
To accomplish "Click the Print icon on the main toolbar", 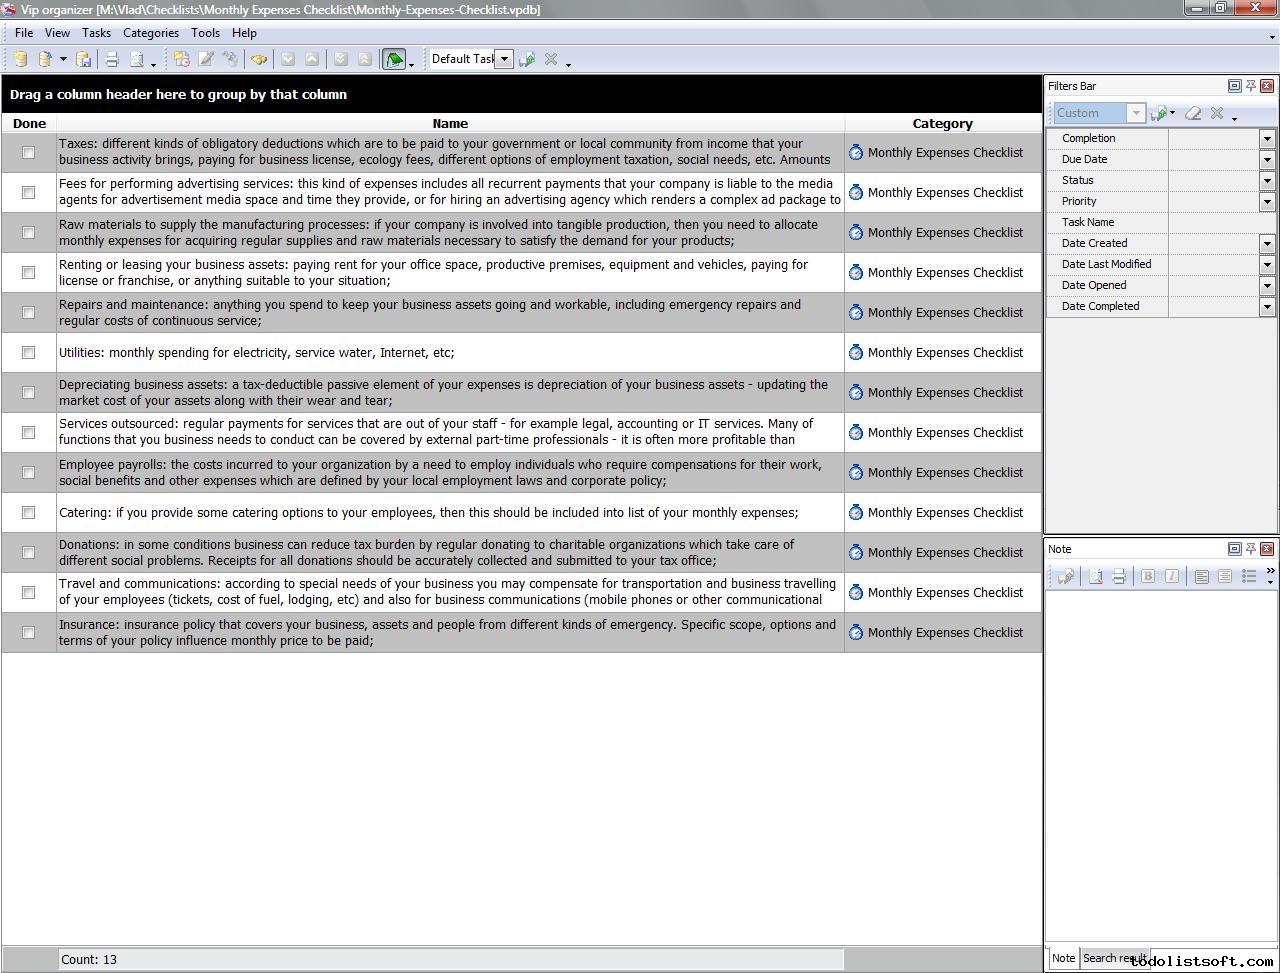I will tap(111, 59).
